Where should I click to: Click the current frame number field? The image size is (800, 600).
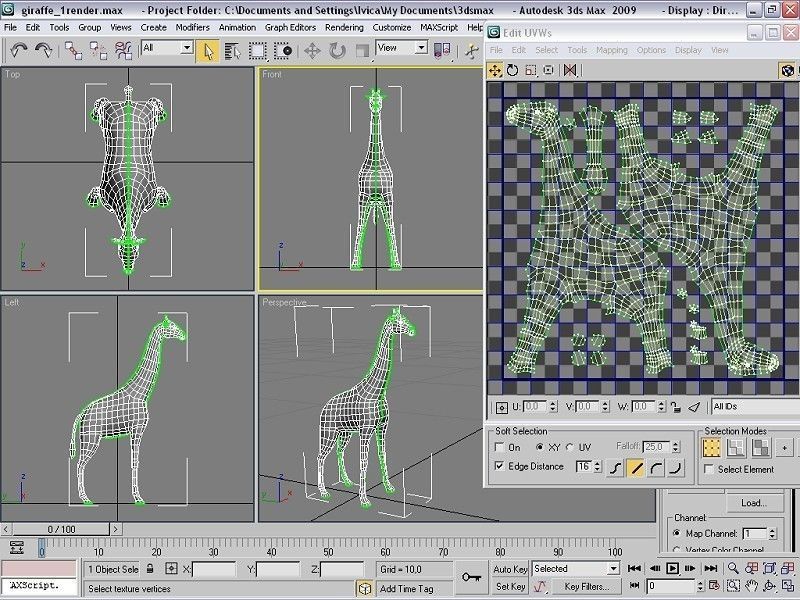(670, 586)
